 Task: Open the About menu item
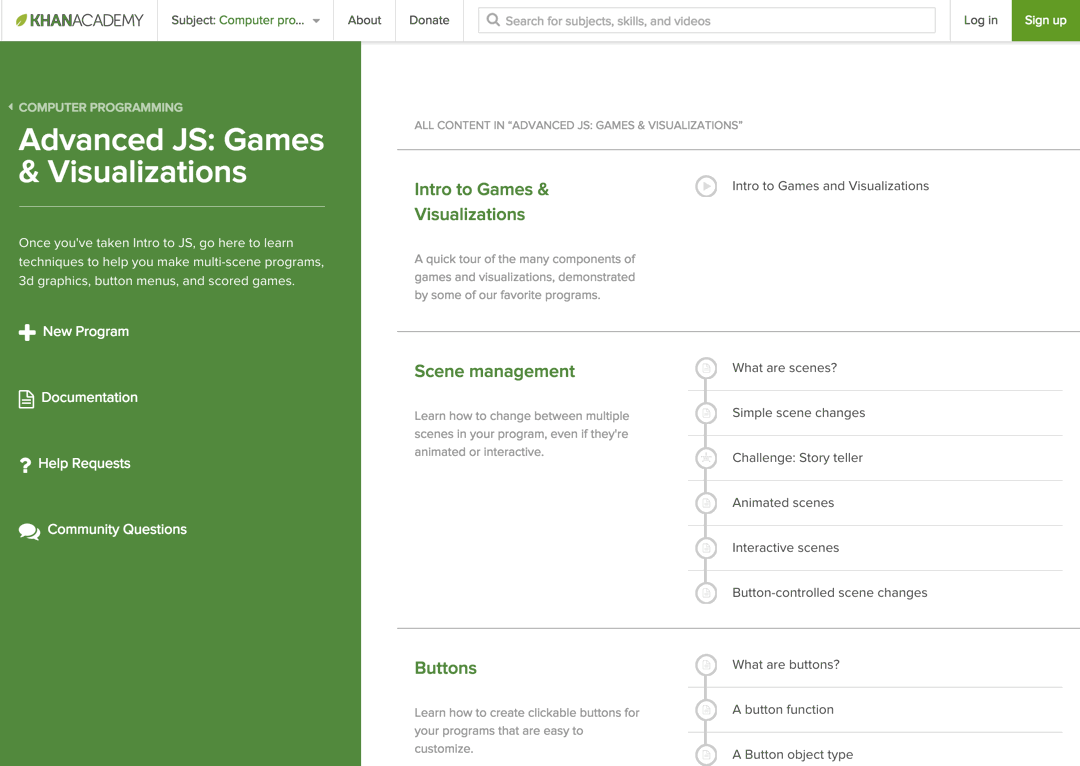pos(364,21)
